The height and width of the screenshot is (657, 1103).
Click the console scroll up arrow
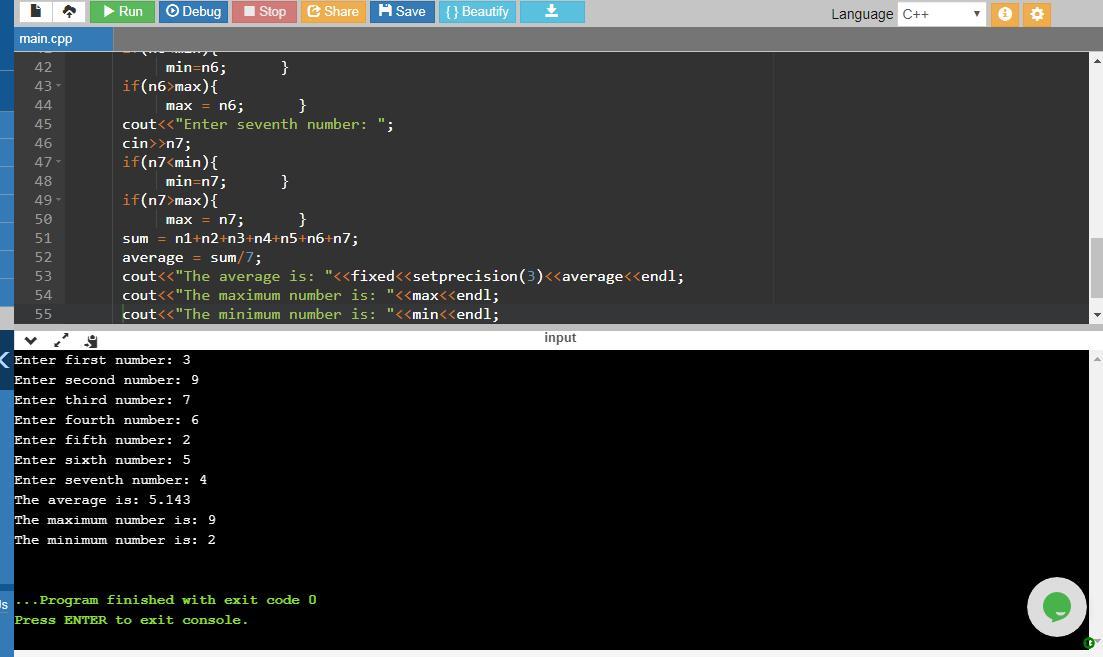[1097, 359]
